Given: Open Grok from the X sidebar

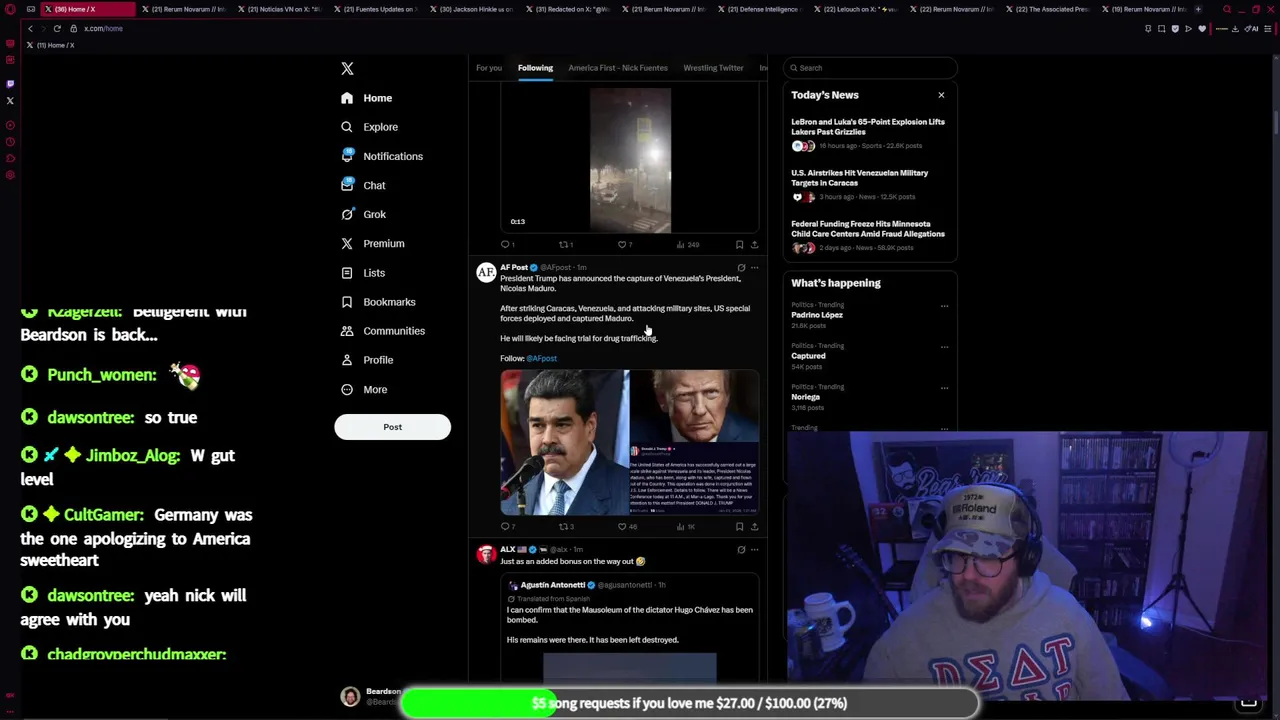Looking at the screenshot, I should coord(363,214).
